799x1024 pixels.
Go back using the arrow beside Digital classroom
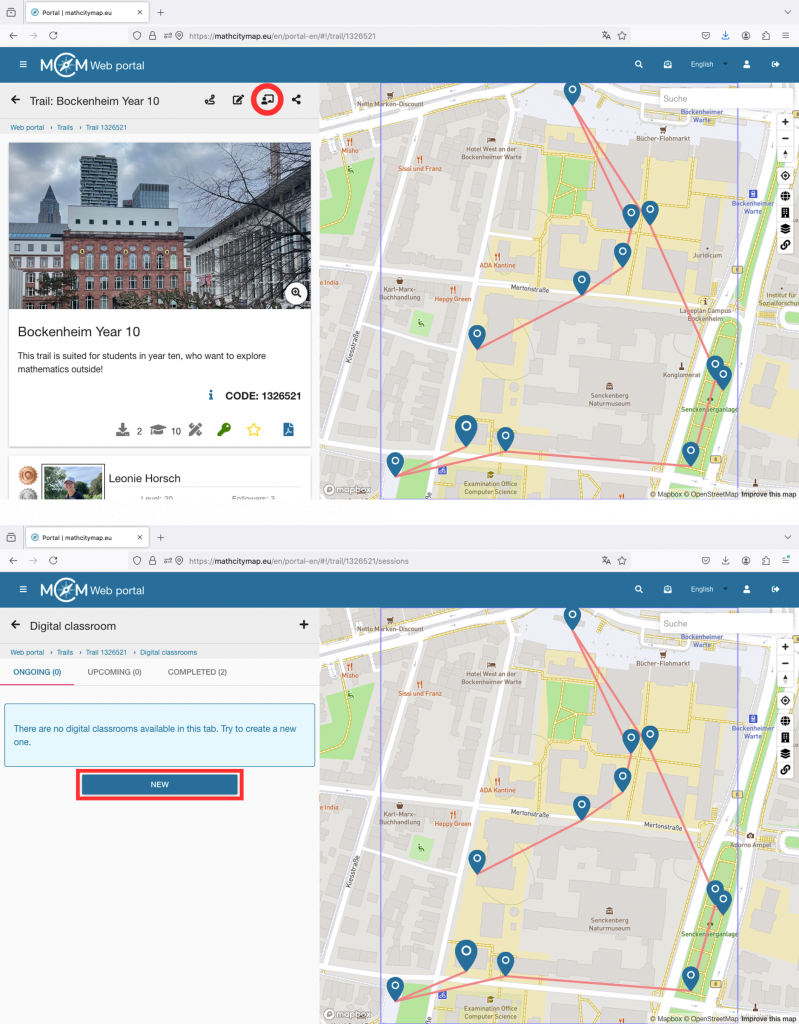pos(15,625)
